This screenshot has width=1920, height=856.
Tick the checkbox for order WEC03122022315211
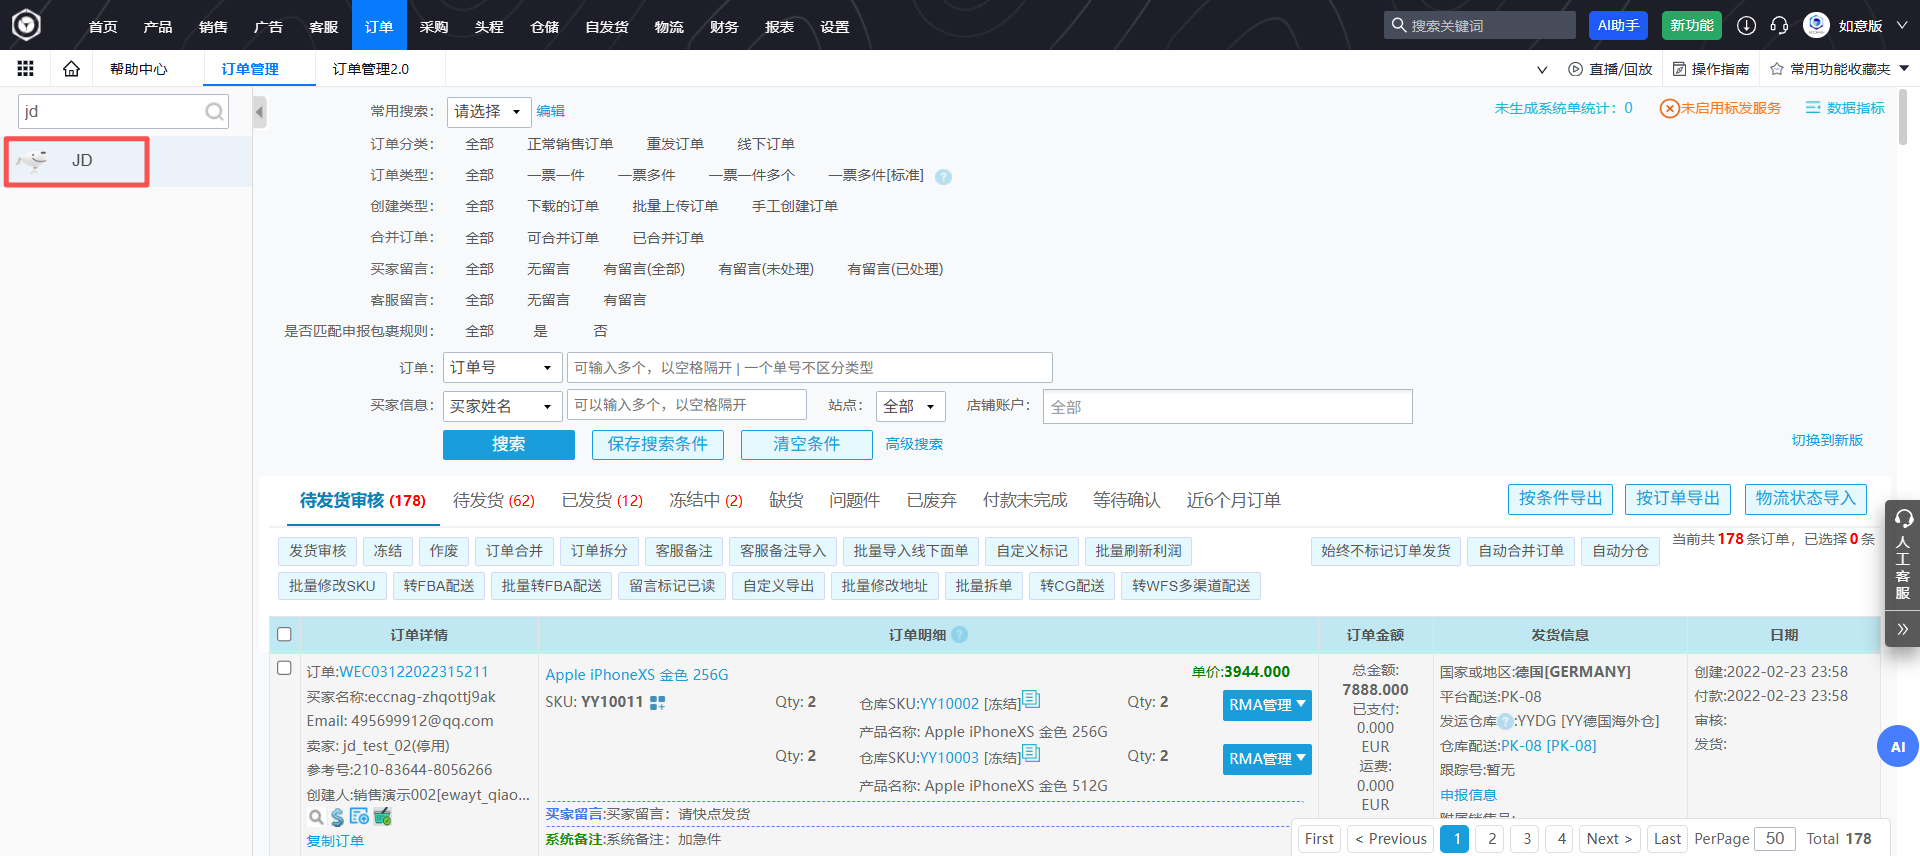[x=284, y=668]
